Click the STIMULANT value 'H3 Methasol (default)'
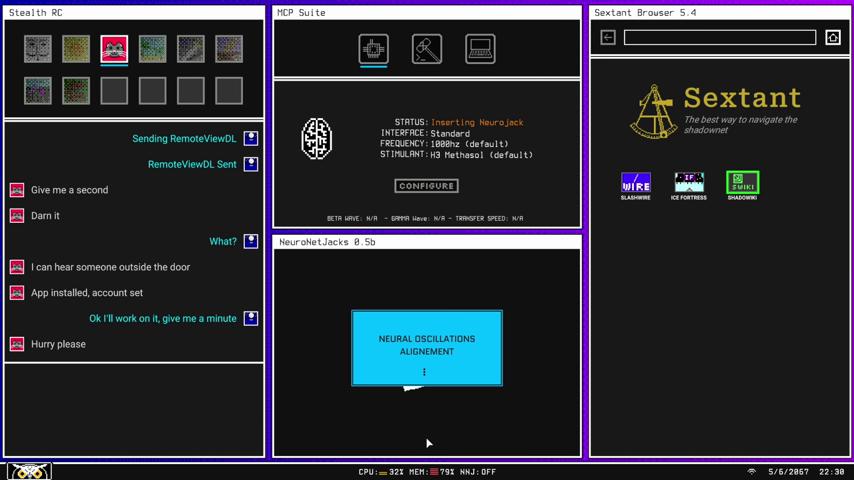Image resolution: width=854 pixels, height=480 pixels. [481, 155]
